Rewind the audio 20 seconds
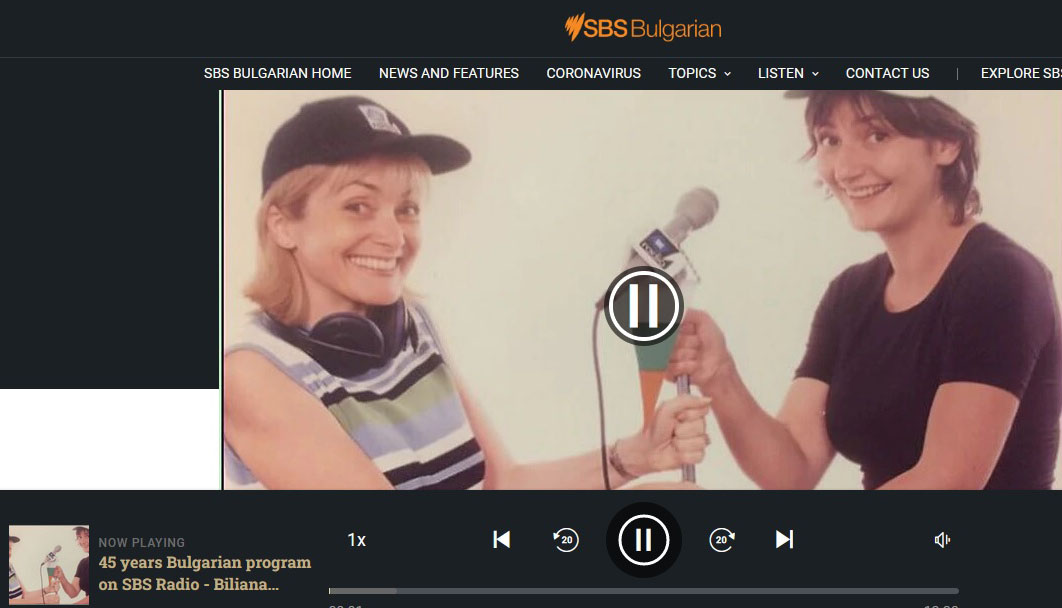This screenshot has height=608, width=1062. click(x=566, y=540)
